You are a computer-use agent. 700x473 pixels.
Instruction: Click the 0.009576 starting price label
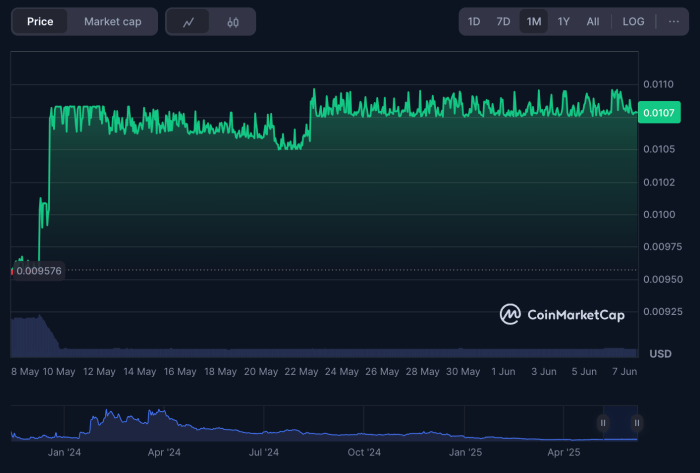37,270
